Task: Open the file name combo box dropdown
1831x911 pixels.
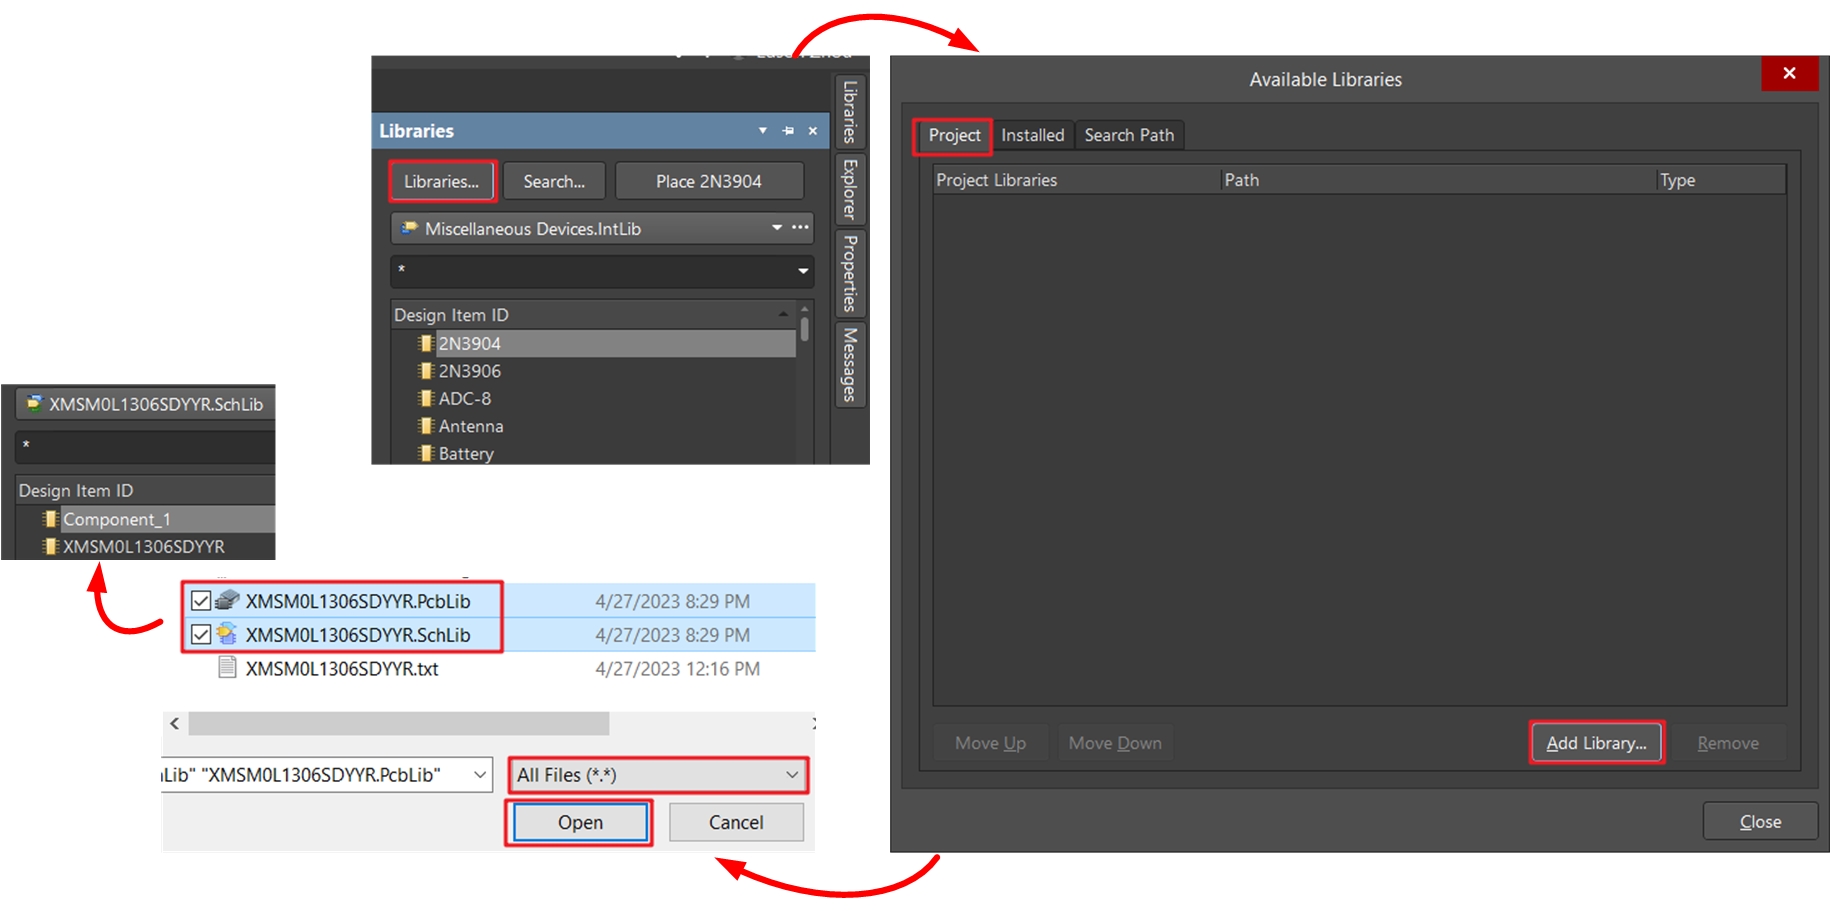Action: click(480, 775)
